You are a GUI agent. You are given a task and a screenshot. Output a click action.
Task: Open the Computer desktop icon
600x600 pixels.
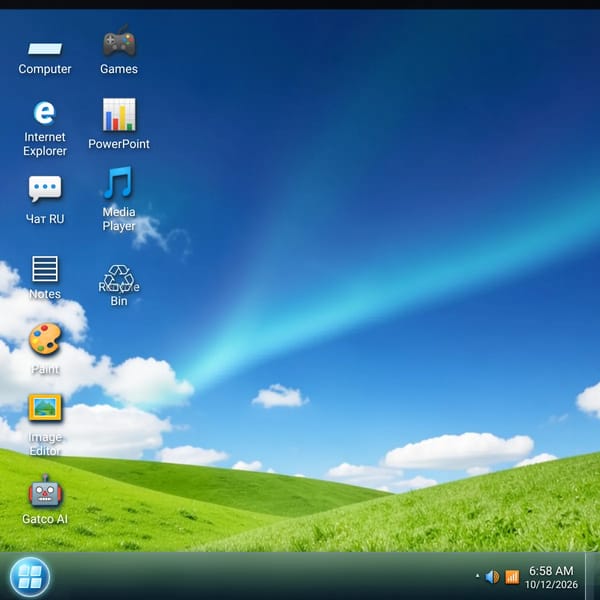point(45,49)
